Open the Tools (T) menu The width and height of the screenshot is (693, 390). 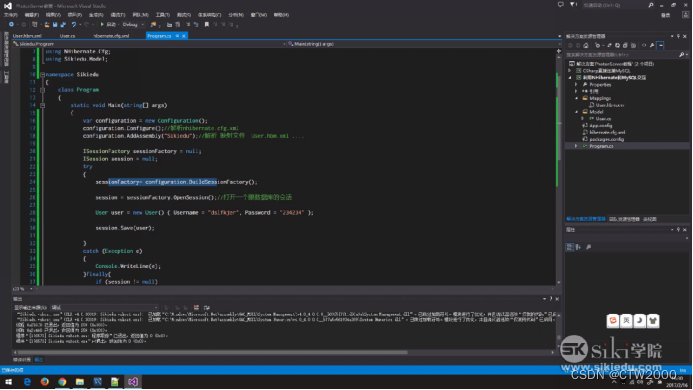(x=163, y=15)
